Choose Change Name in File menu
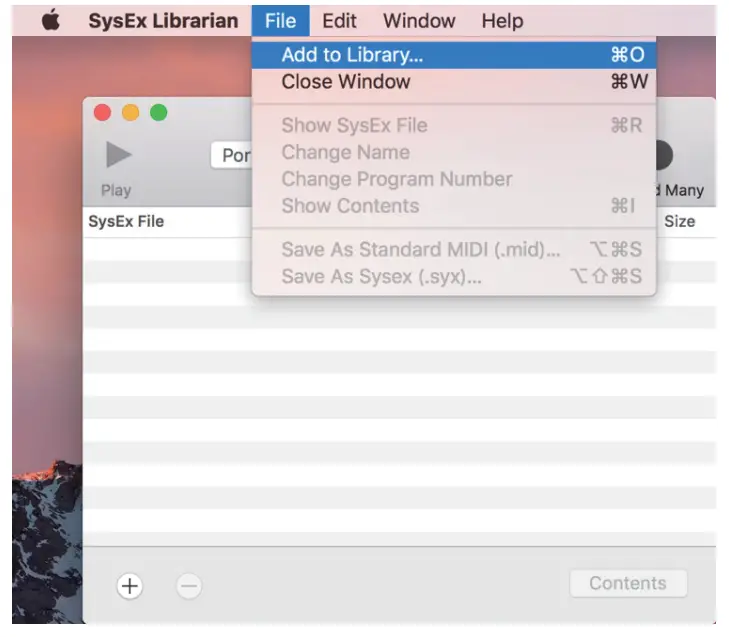Screen dimensions: 729x637 [x=454, y=152]
